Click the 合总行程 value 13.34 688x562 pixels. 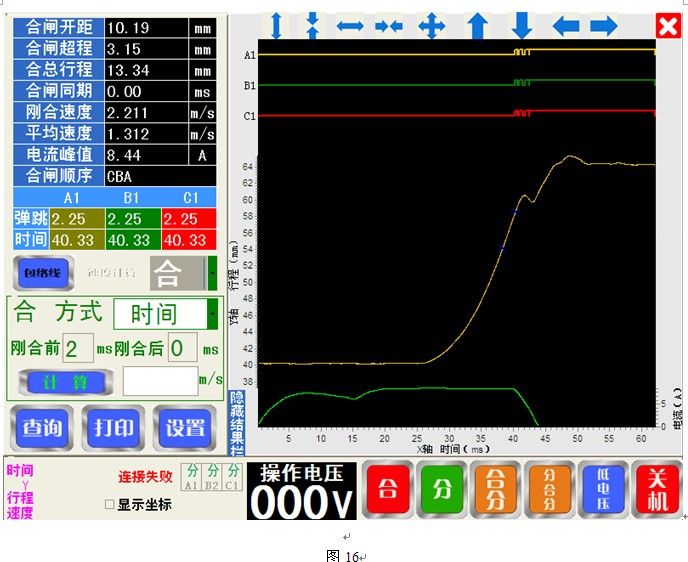coord(147,70)
